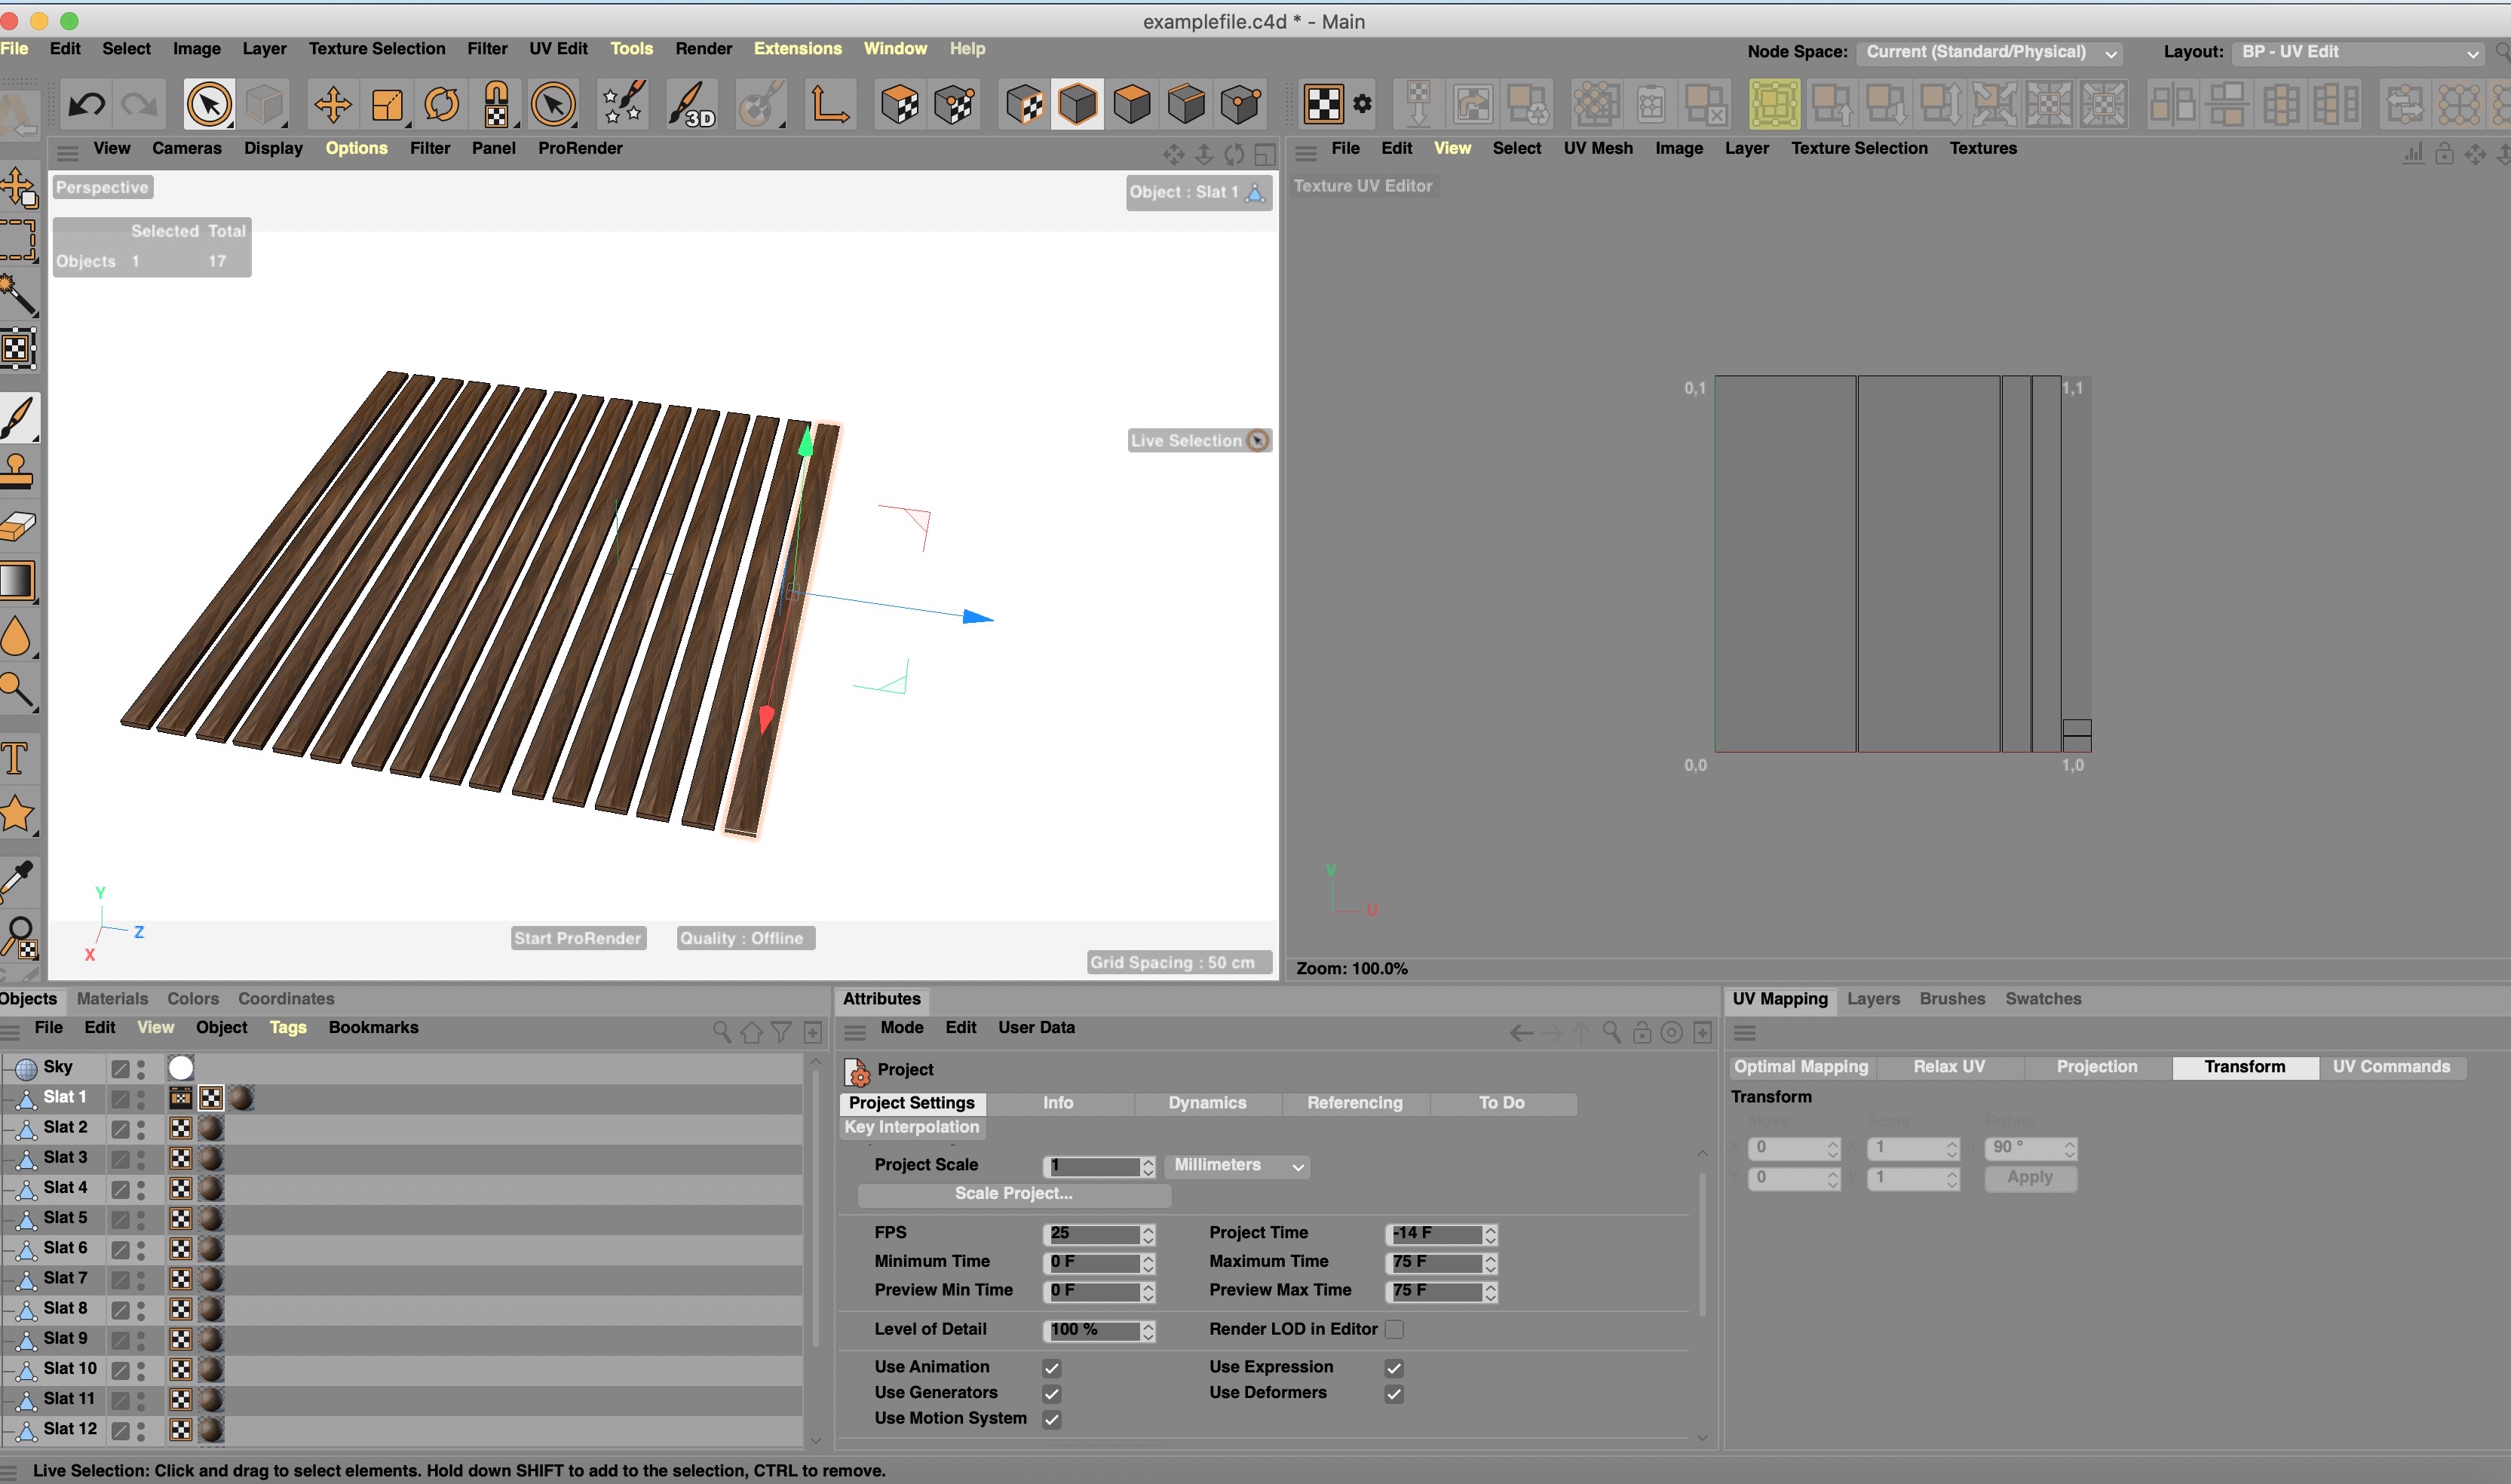Open the Millimeters unit dropdown
The width and height of the screenshot is (2511, 1484).
[1236, 1166]
